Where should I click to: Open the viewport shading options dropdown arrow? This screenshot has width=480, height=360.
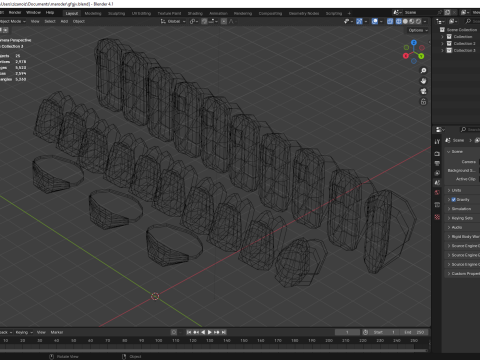pos(425,21)
